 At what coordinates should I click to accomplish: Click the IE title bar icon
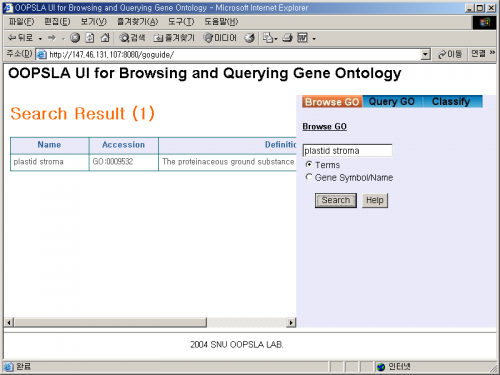pyautogui.click(x=8, y=8)
